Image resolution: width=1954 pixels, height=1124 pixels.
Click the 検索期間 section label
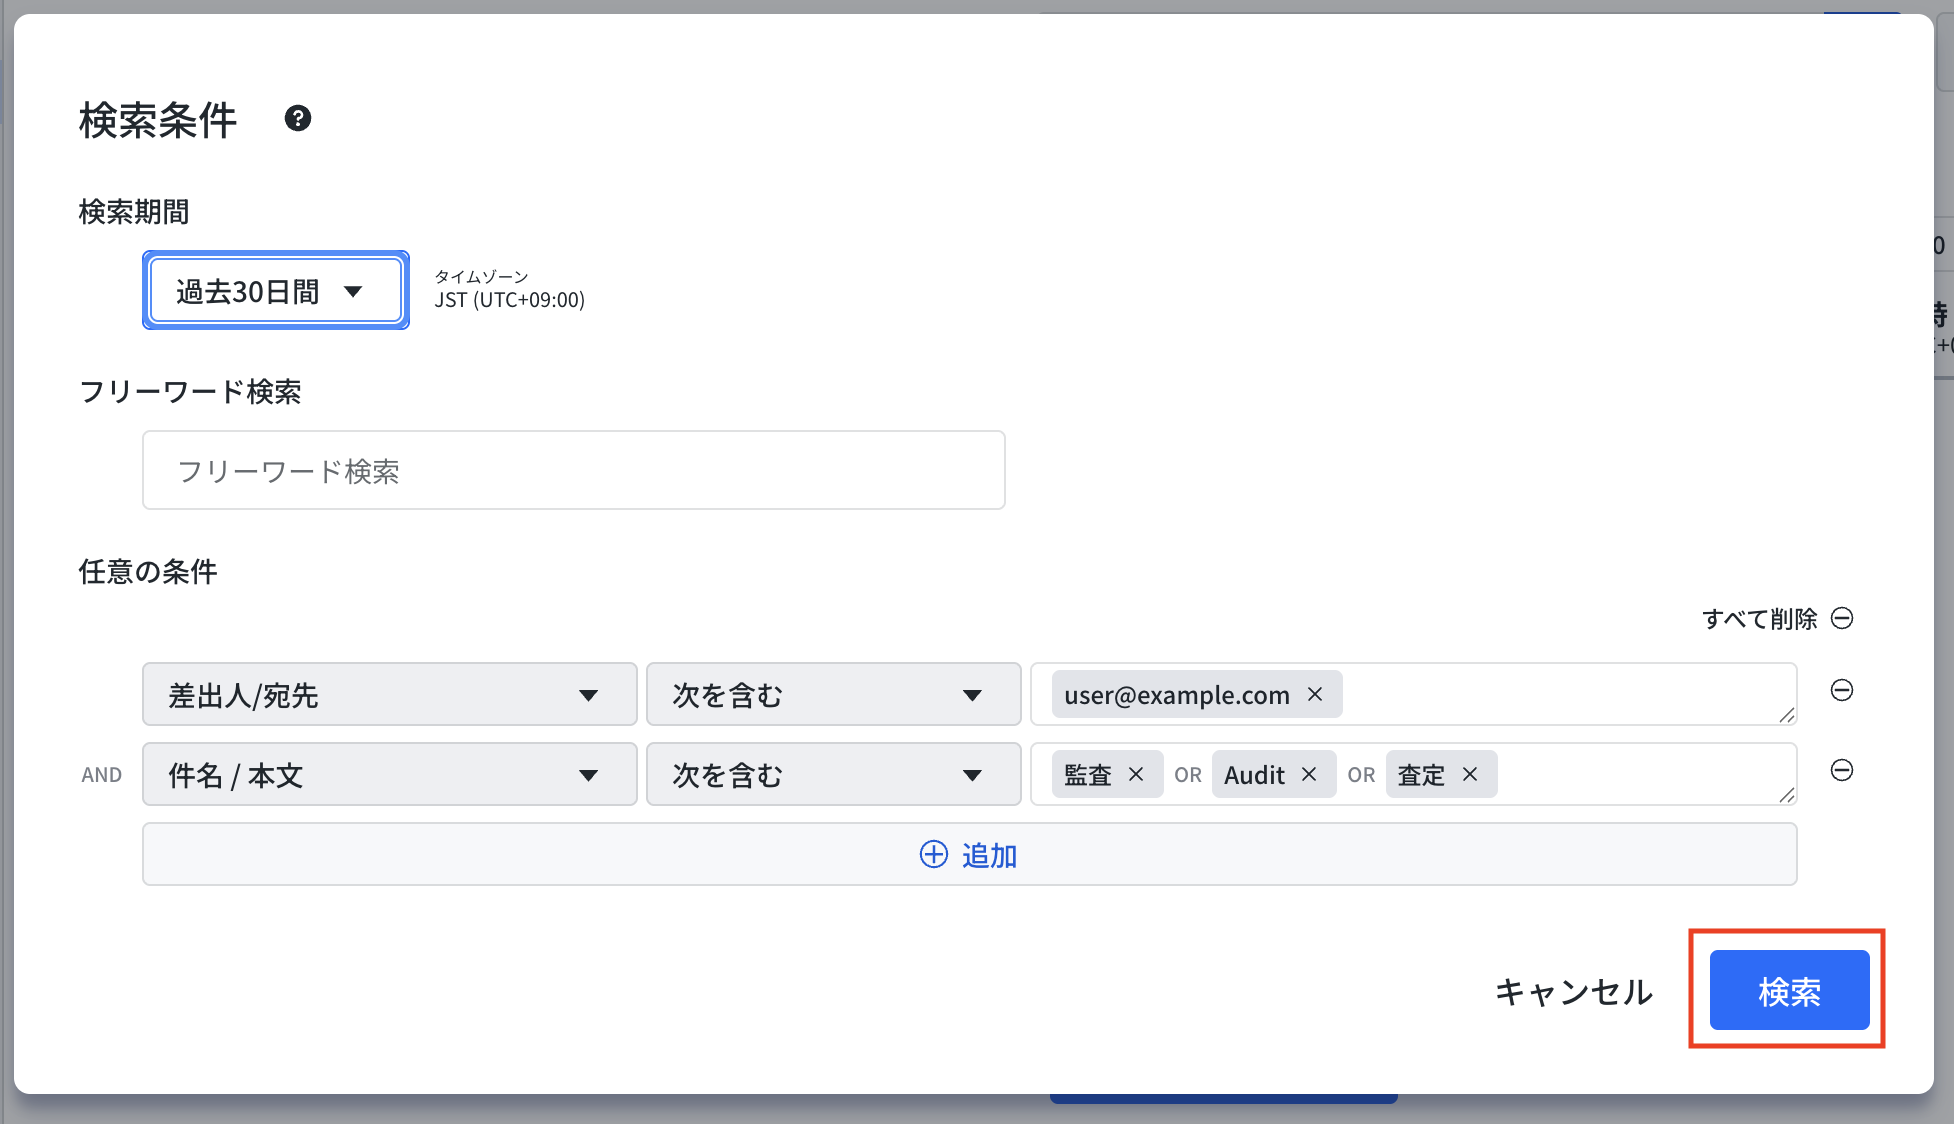pyautogui.click(x=134, y=212)
